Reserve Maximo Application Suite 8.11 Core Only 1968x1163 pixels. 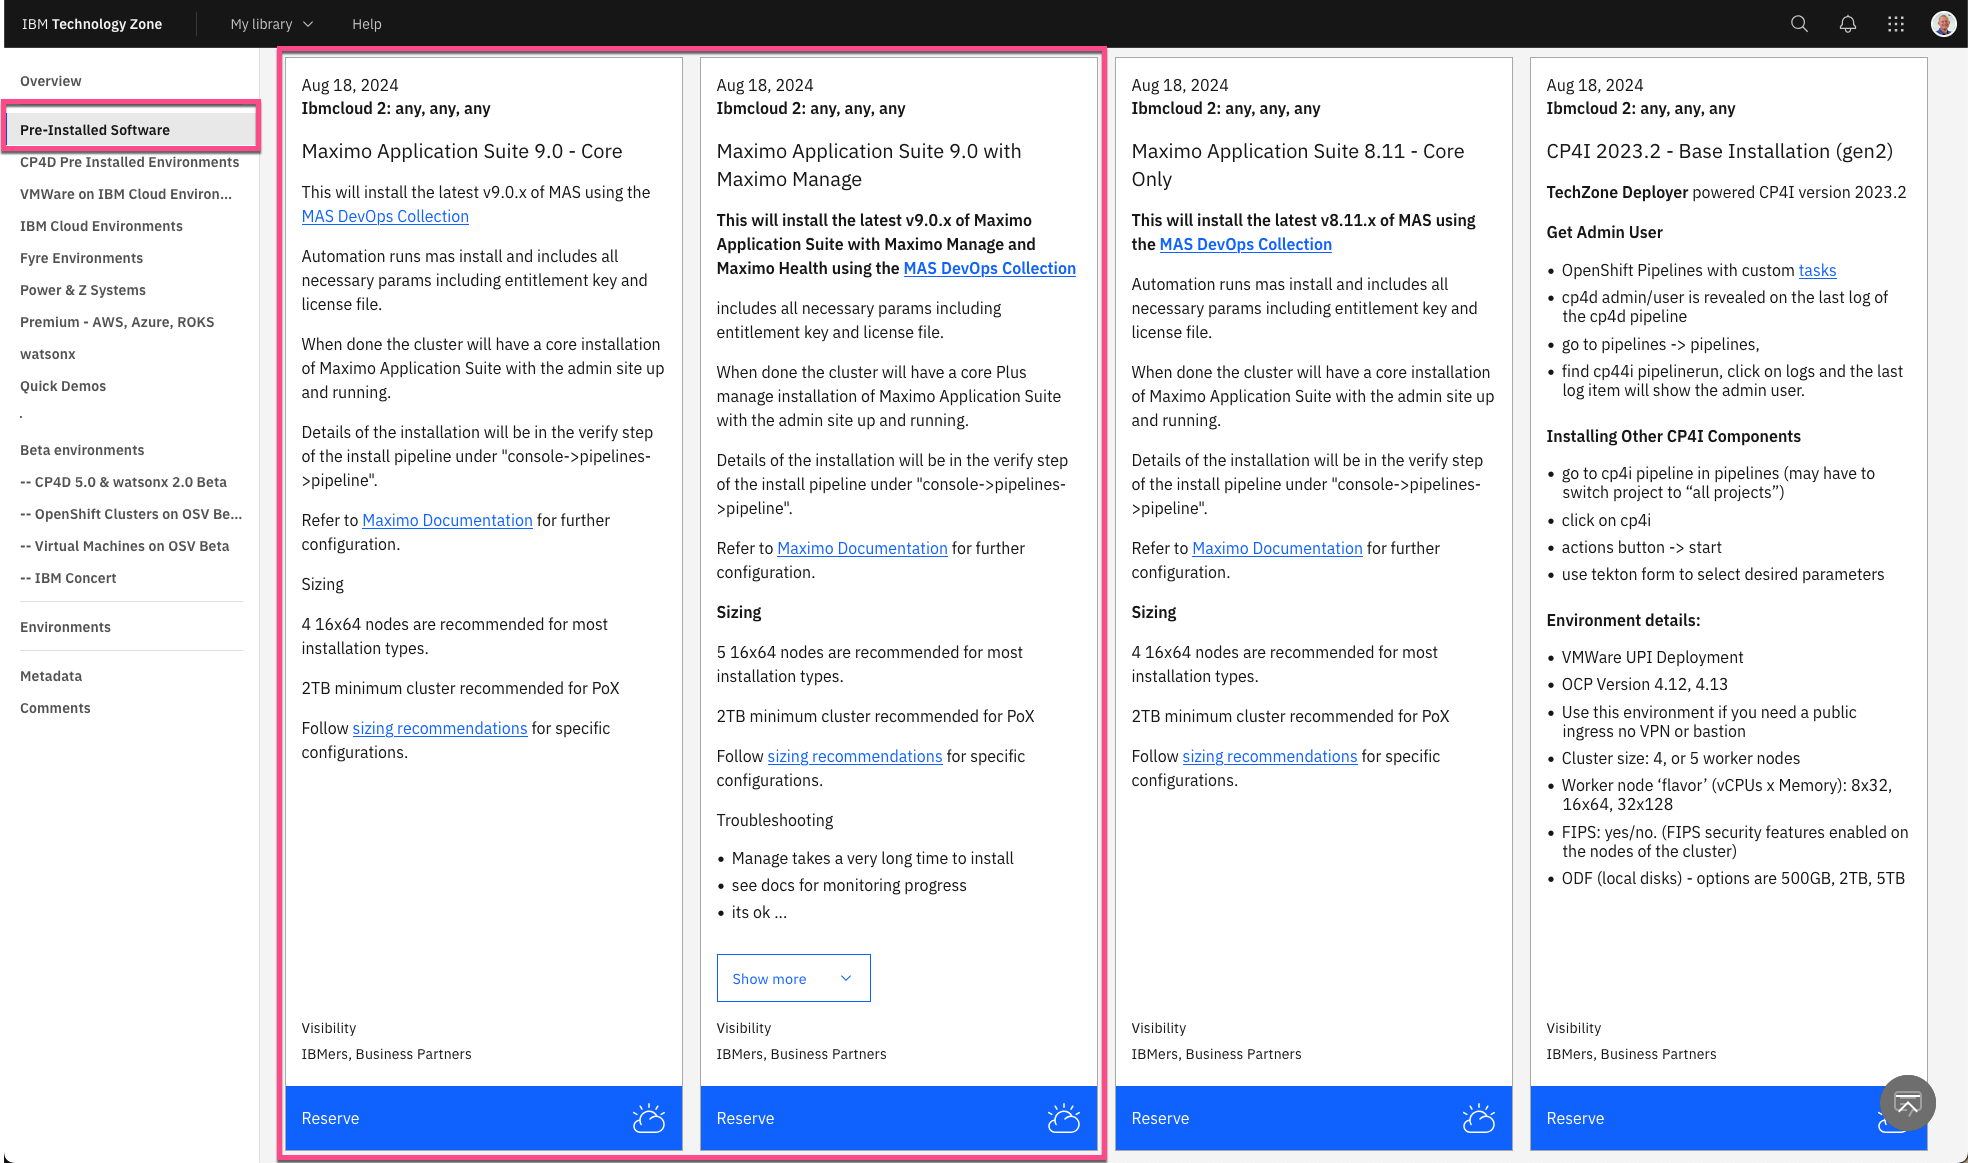(1314, 1118)
